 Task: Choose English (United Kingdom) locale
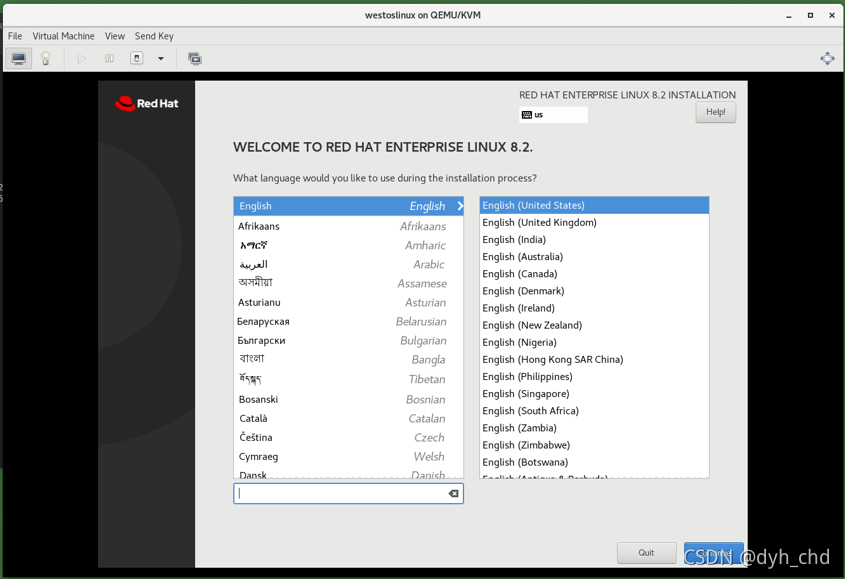click(x=594, y=223)
